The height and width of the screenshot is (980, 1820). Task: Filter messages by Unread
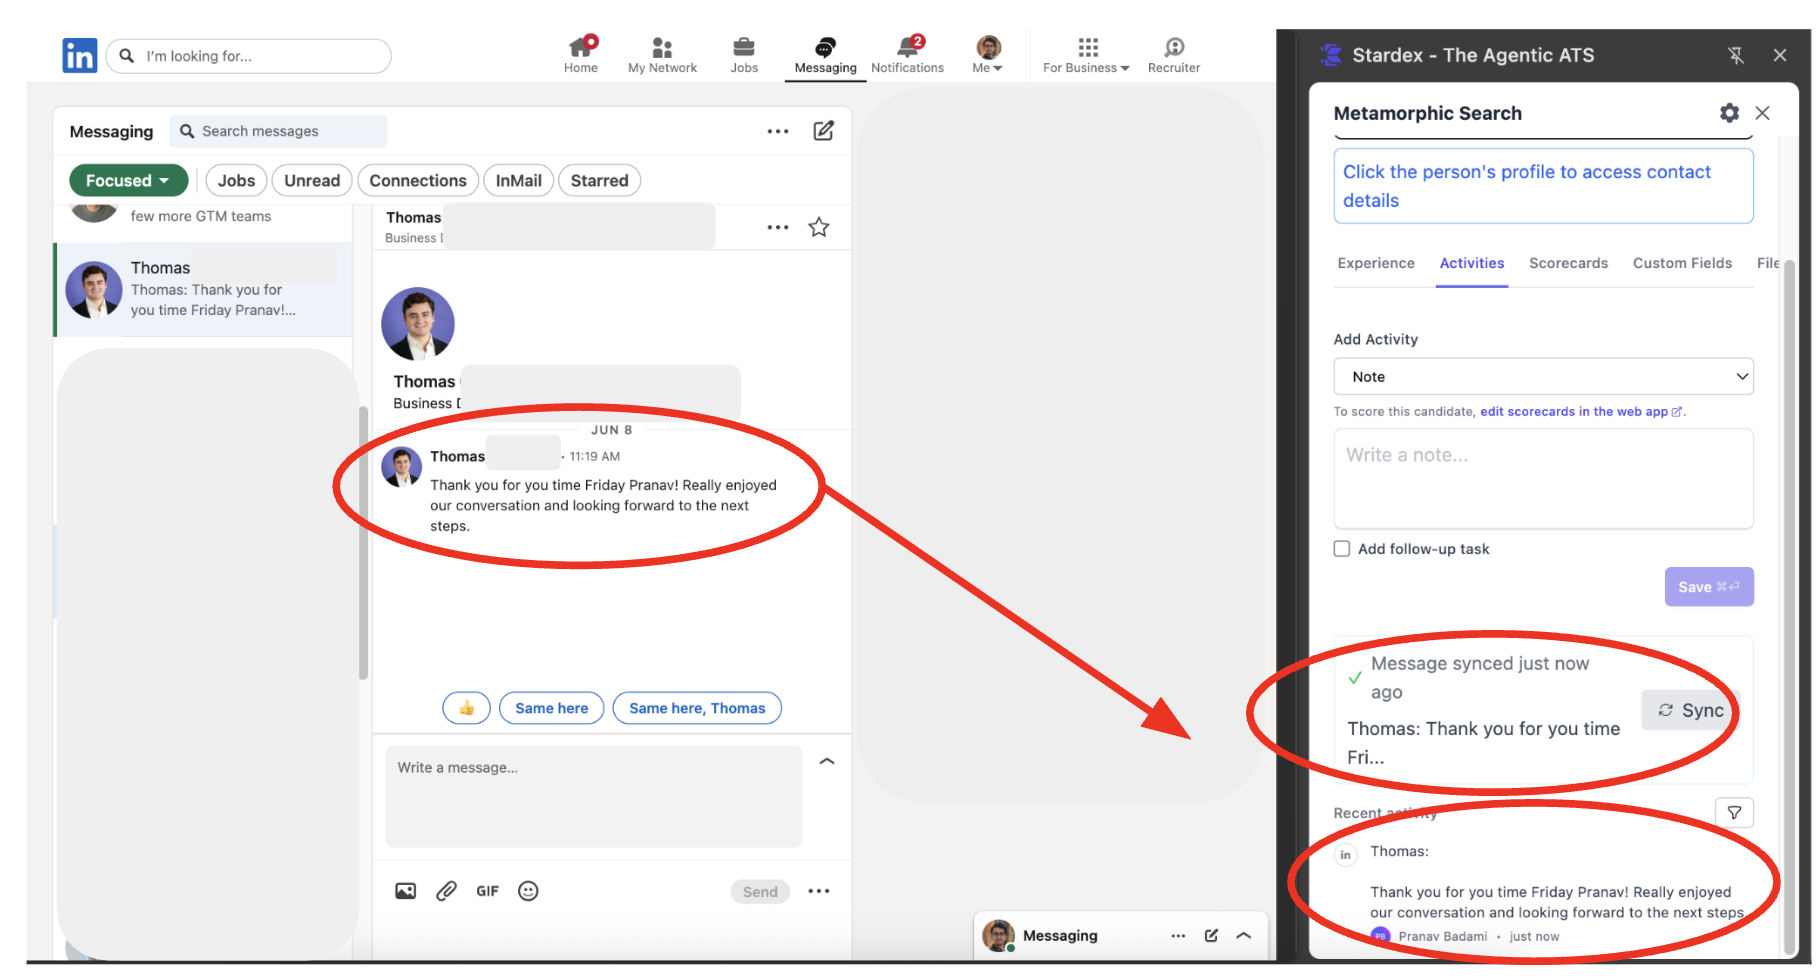312,181
